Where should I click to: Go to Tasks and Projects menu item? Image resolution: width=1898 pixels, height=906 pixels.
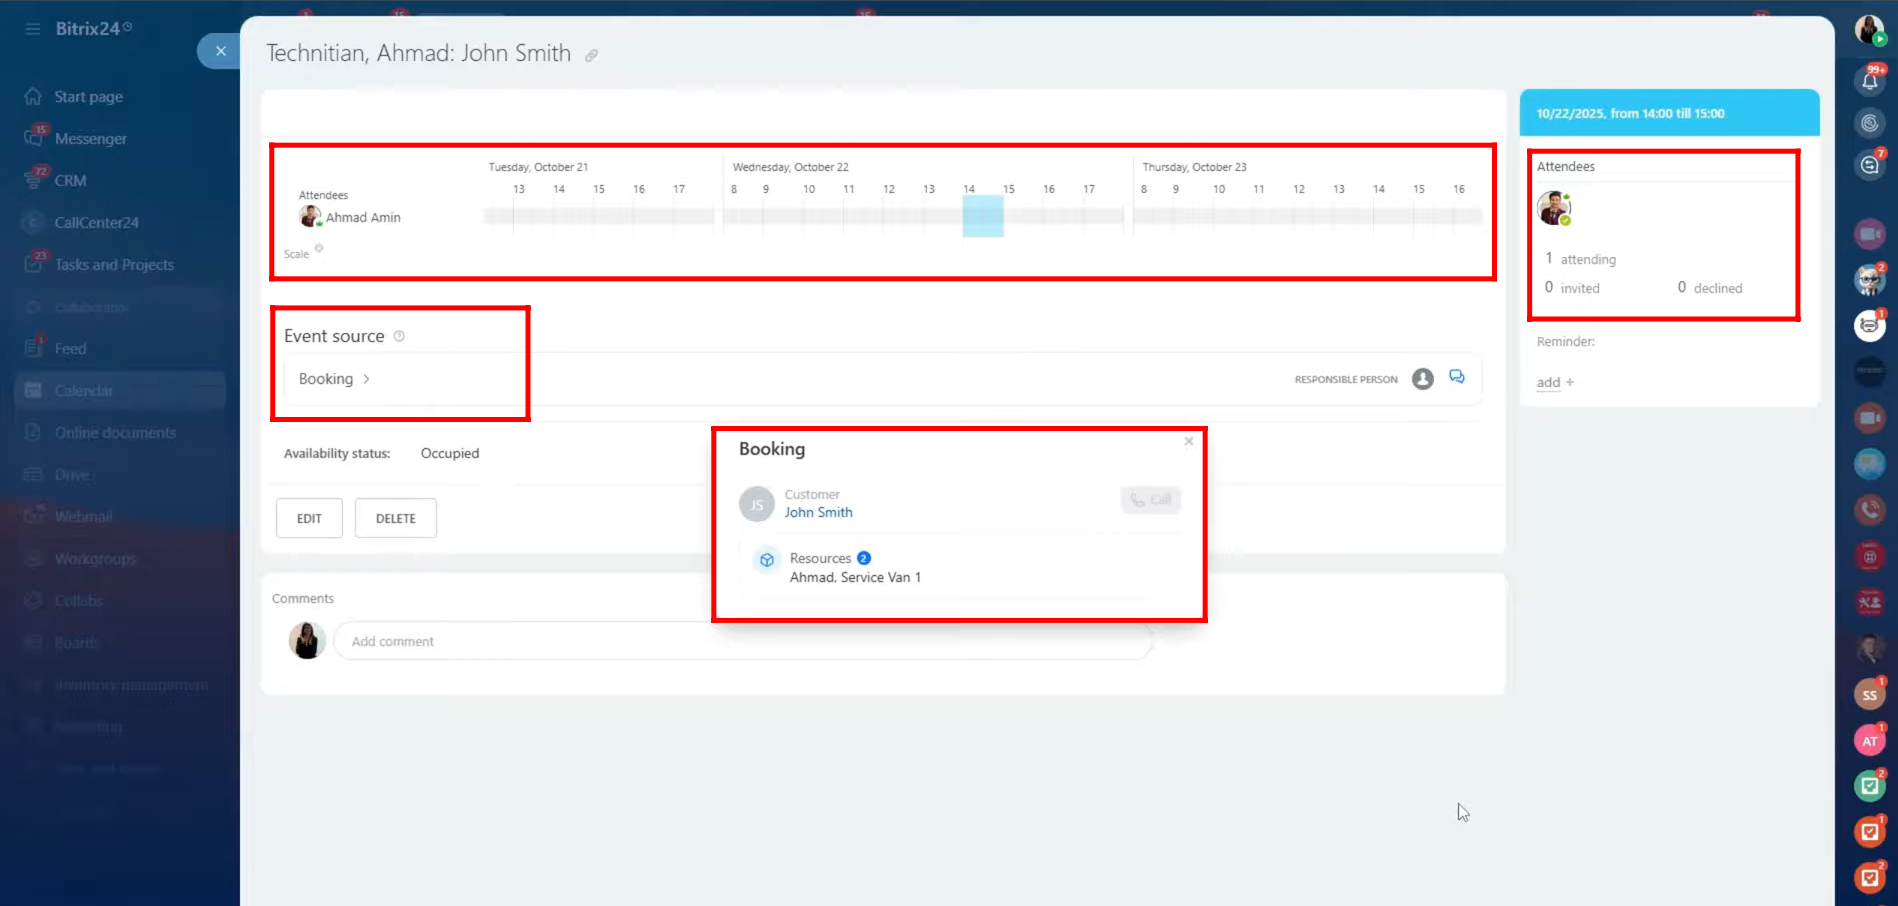click(x=114, y=265)
